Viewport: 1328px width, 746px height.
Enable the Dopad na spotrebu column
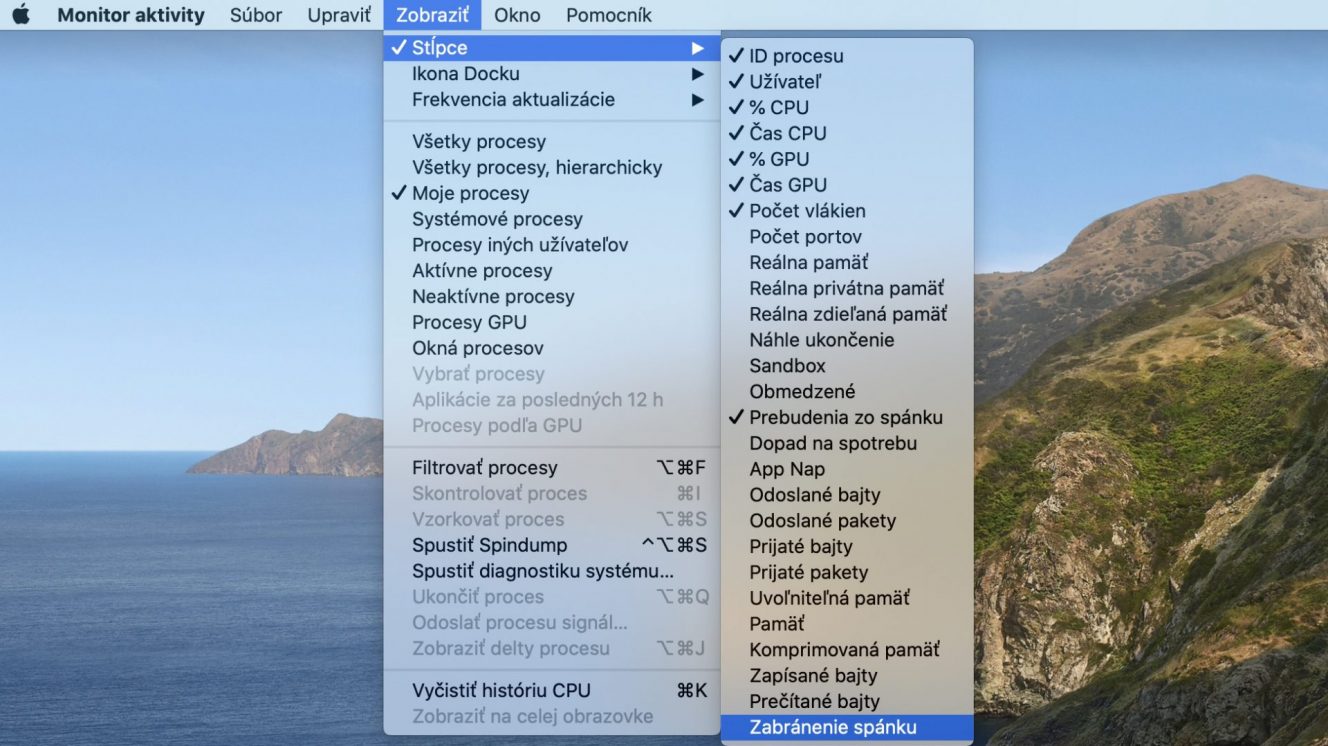[x=847, y=443]
